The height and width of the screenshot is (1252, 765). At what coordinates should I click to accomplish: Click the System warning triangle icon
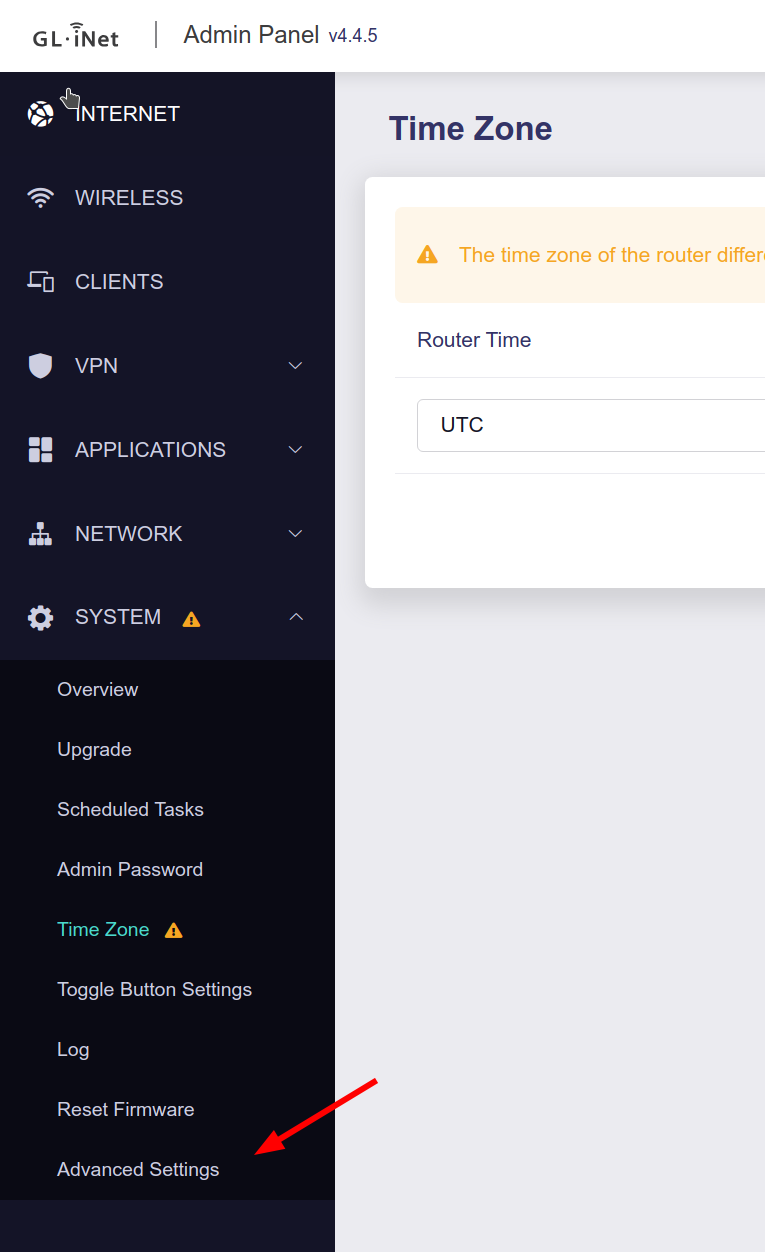pyautogui.click(x=191, y=619)
